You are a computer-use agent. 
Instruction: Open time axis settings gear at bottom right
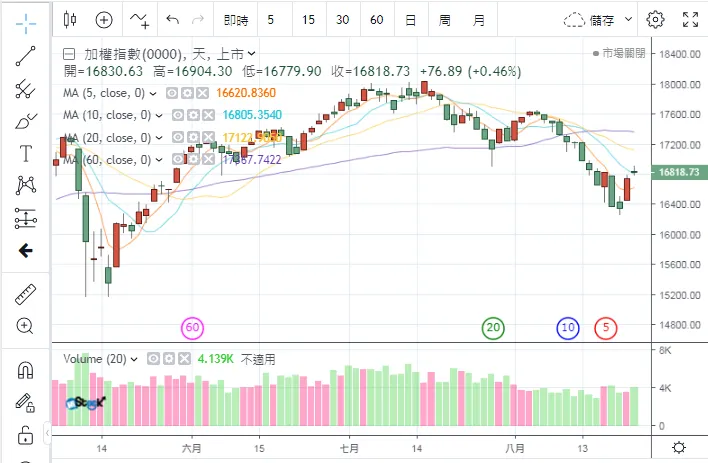[679, 447]
